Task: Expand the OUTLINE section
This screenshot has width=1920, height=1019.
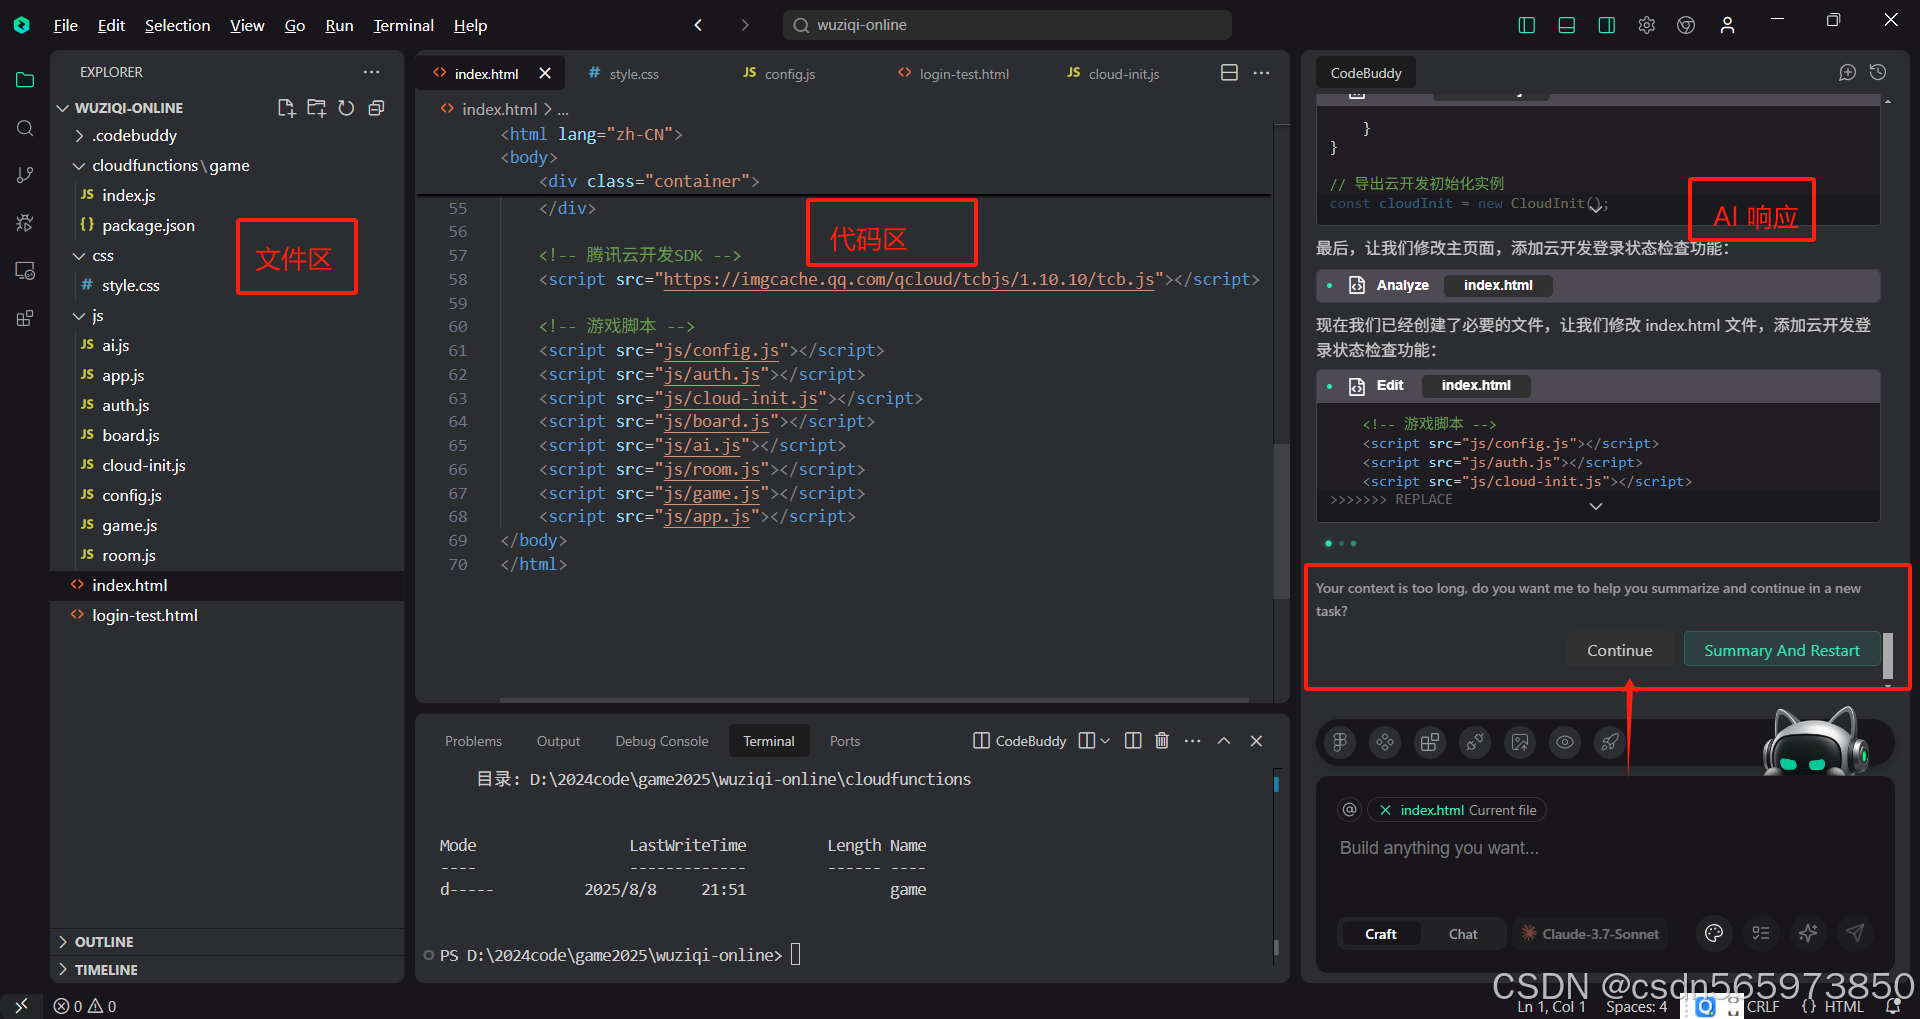Action: pyautogui.click(x=103, y=941)
